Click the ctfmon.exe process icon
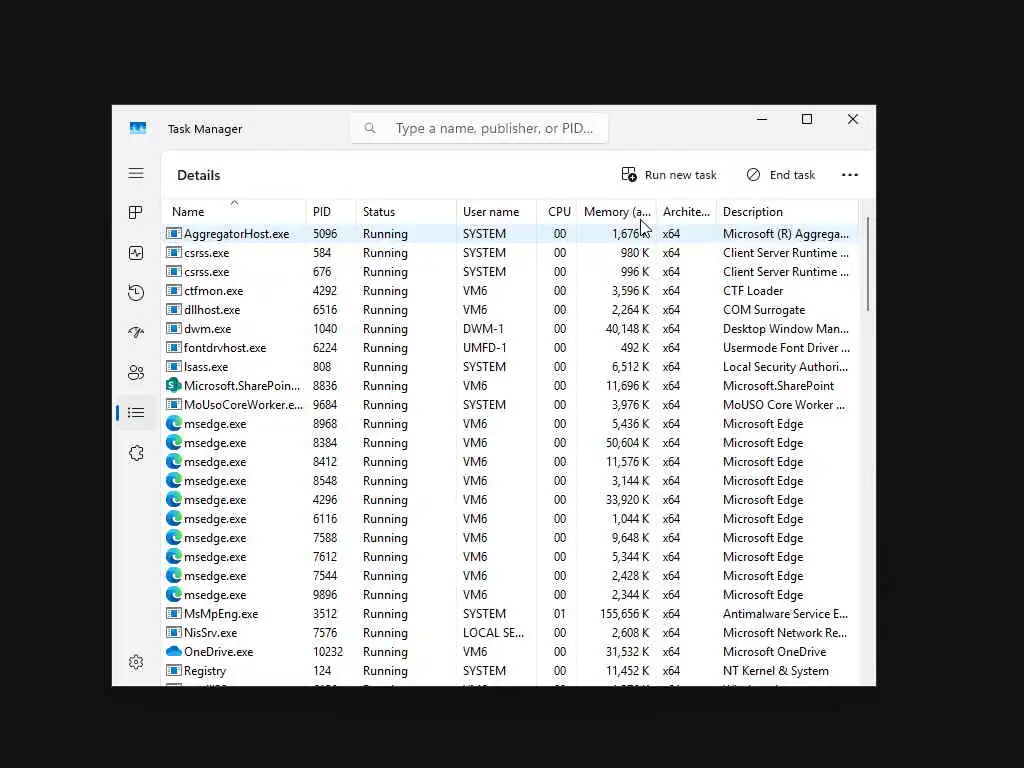 (173, 291)
